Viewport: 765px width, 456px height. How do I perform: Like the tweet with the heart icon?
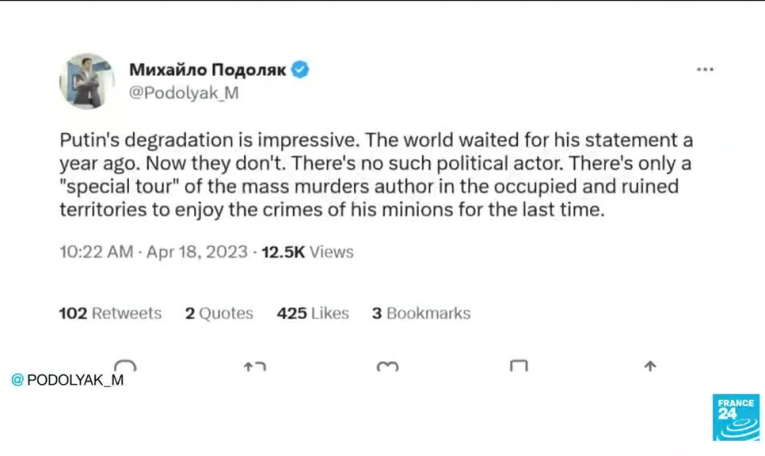coord(387,367)
